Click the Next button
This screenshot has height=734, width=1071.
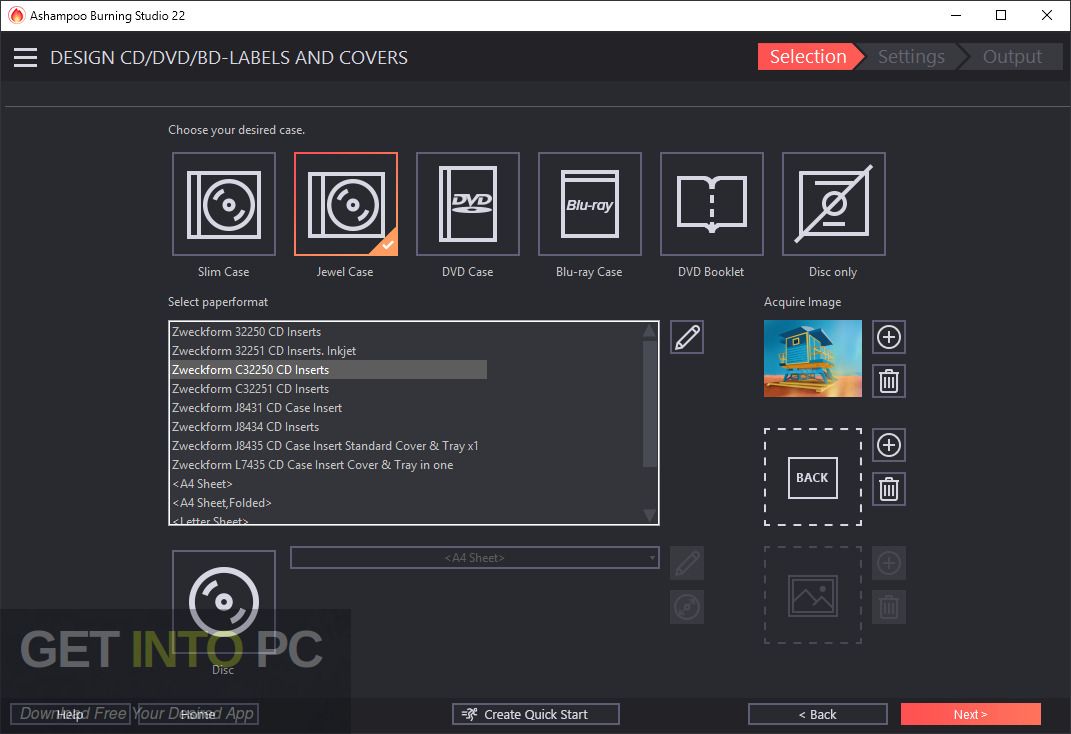pos(971,714)
